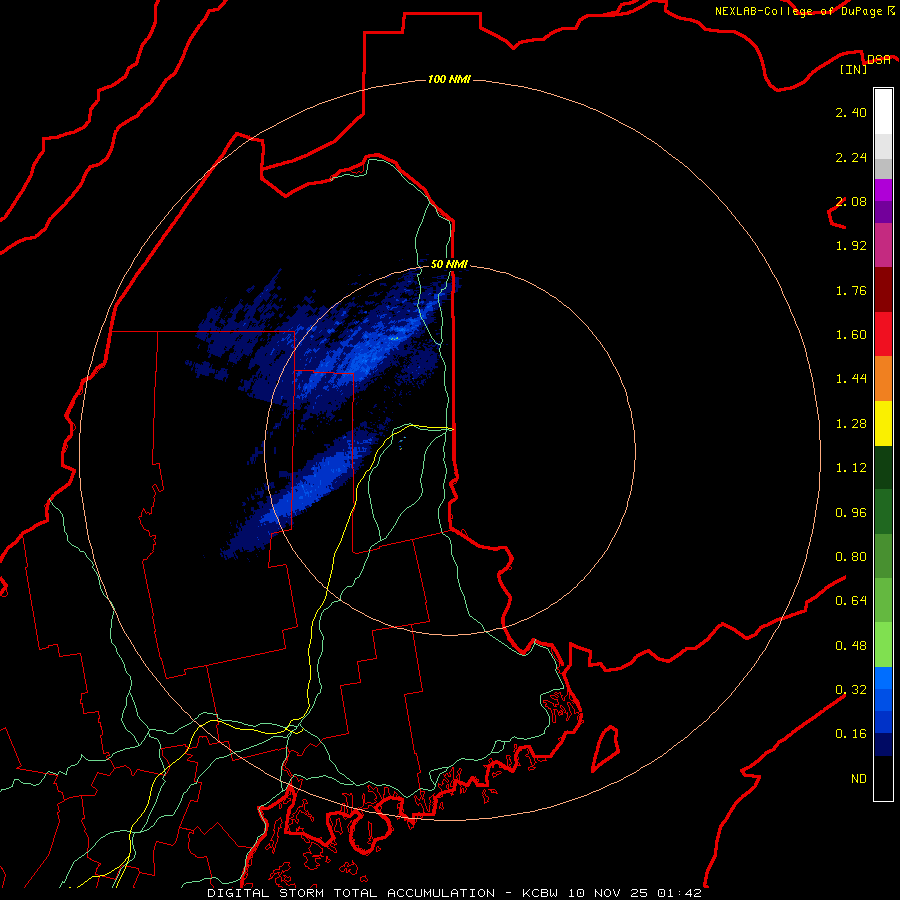
Task: Click the navy legend swatch just above ND
Action: click(x=883, y=744)
